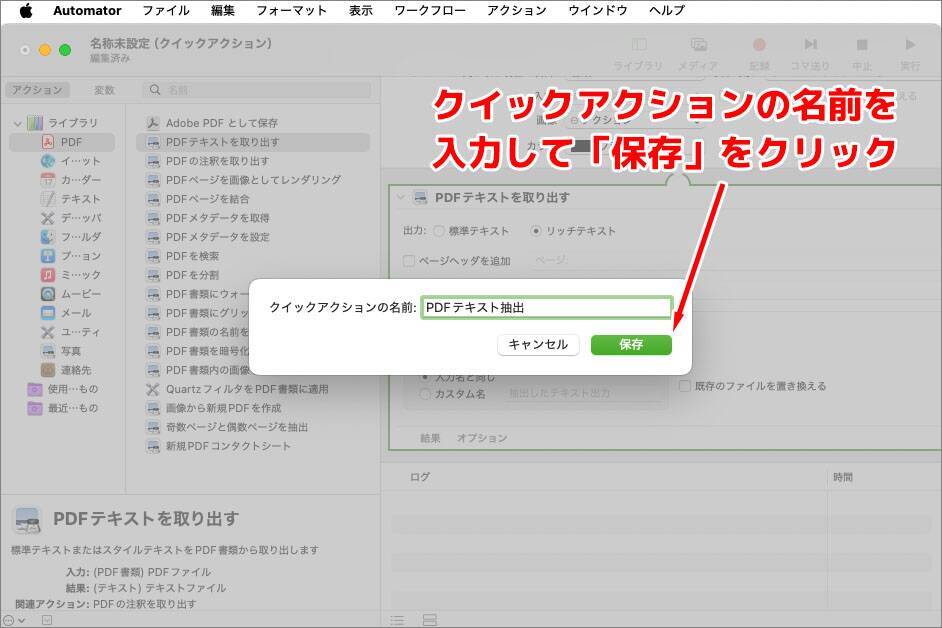This screenshot has height=628, width=942.
Task: Click the green 保存 button
Action: 631,344
